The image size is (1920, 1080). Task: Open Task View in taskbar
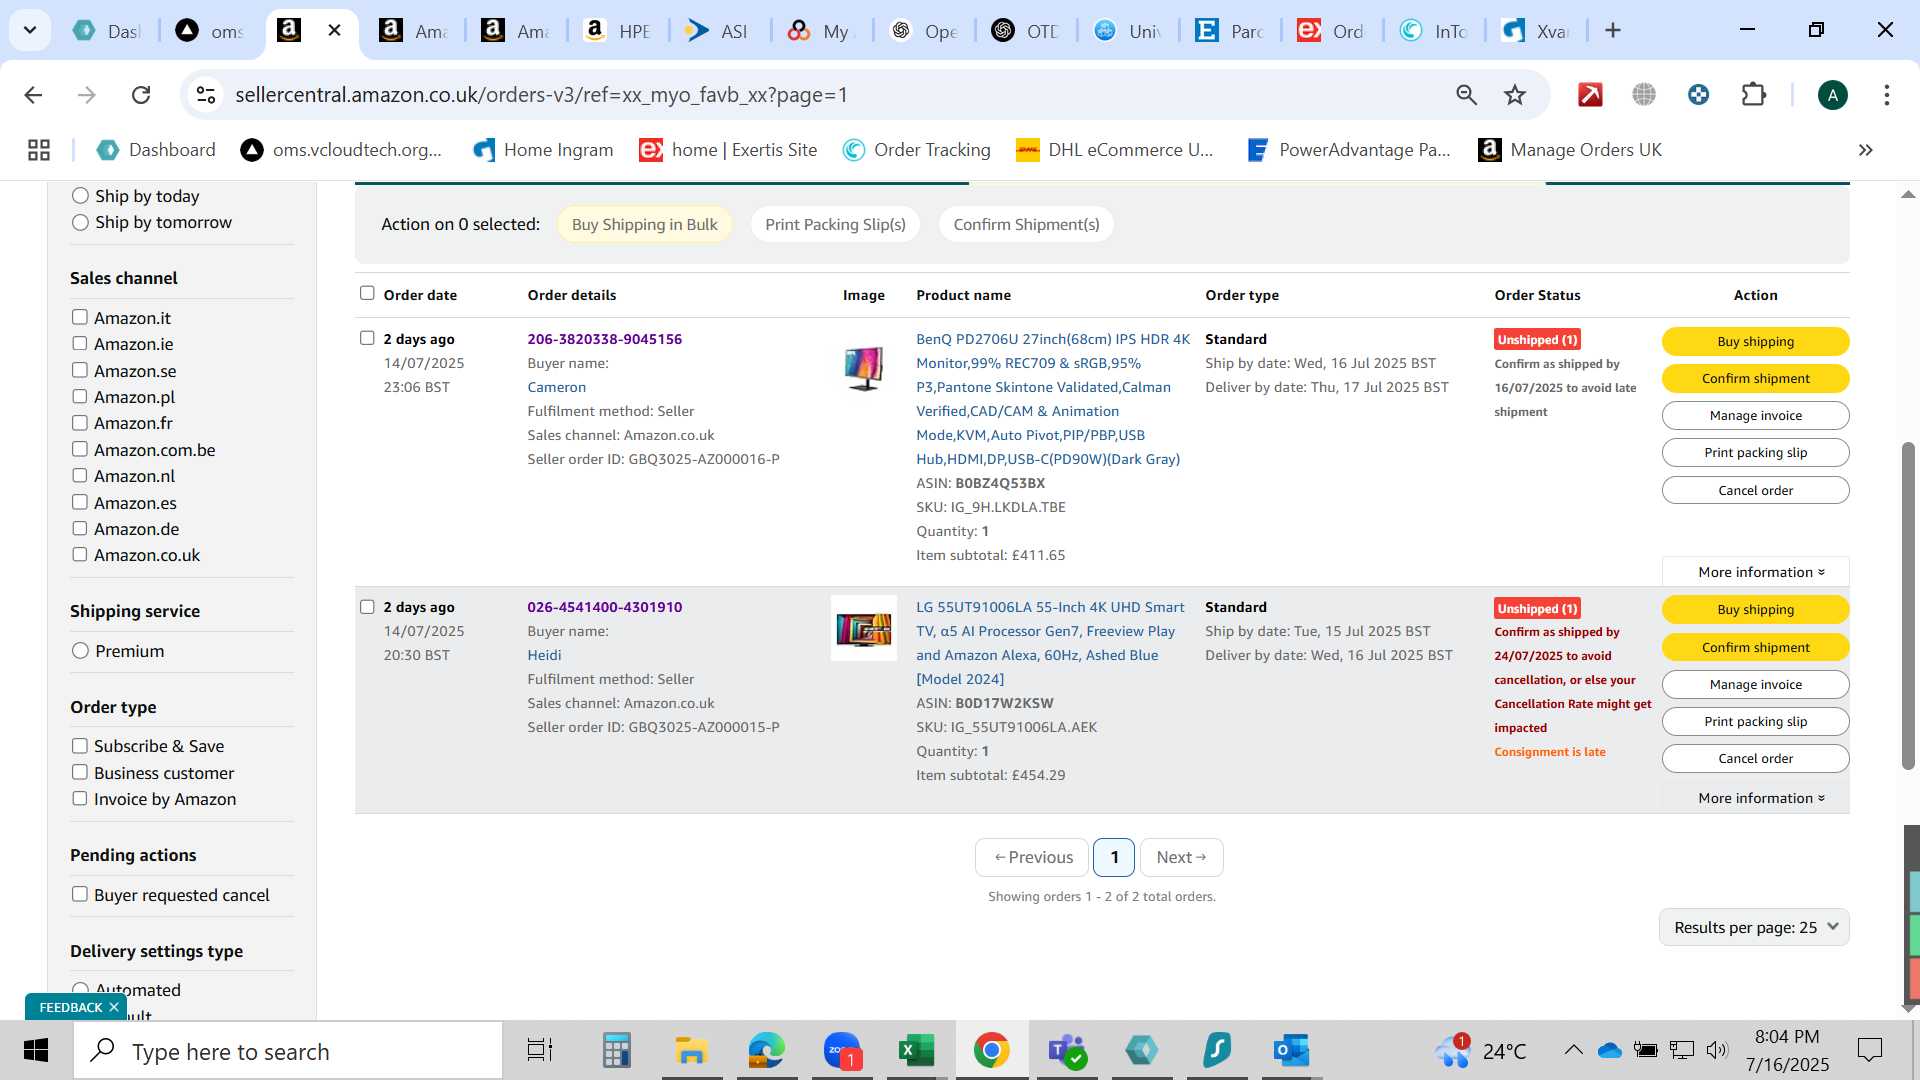pyautogui.click(x=540, y=1051)
